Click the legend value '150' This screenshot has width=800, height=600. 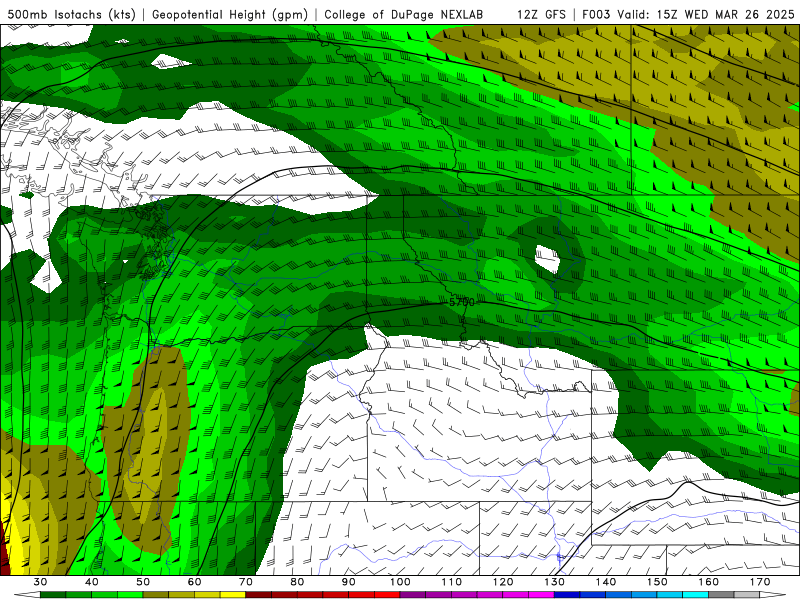click(657, 582)
